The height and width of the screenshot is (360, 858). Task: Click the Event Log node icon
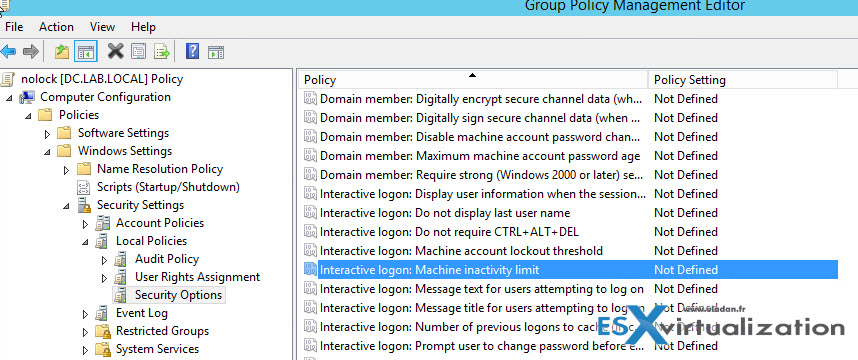[x=102, y=313]
